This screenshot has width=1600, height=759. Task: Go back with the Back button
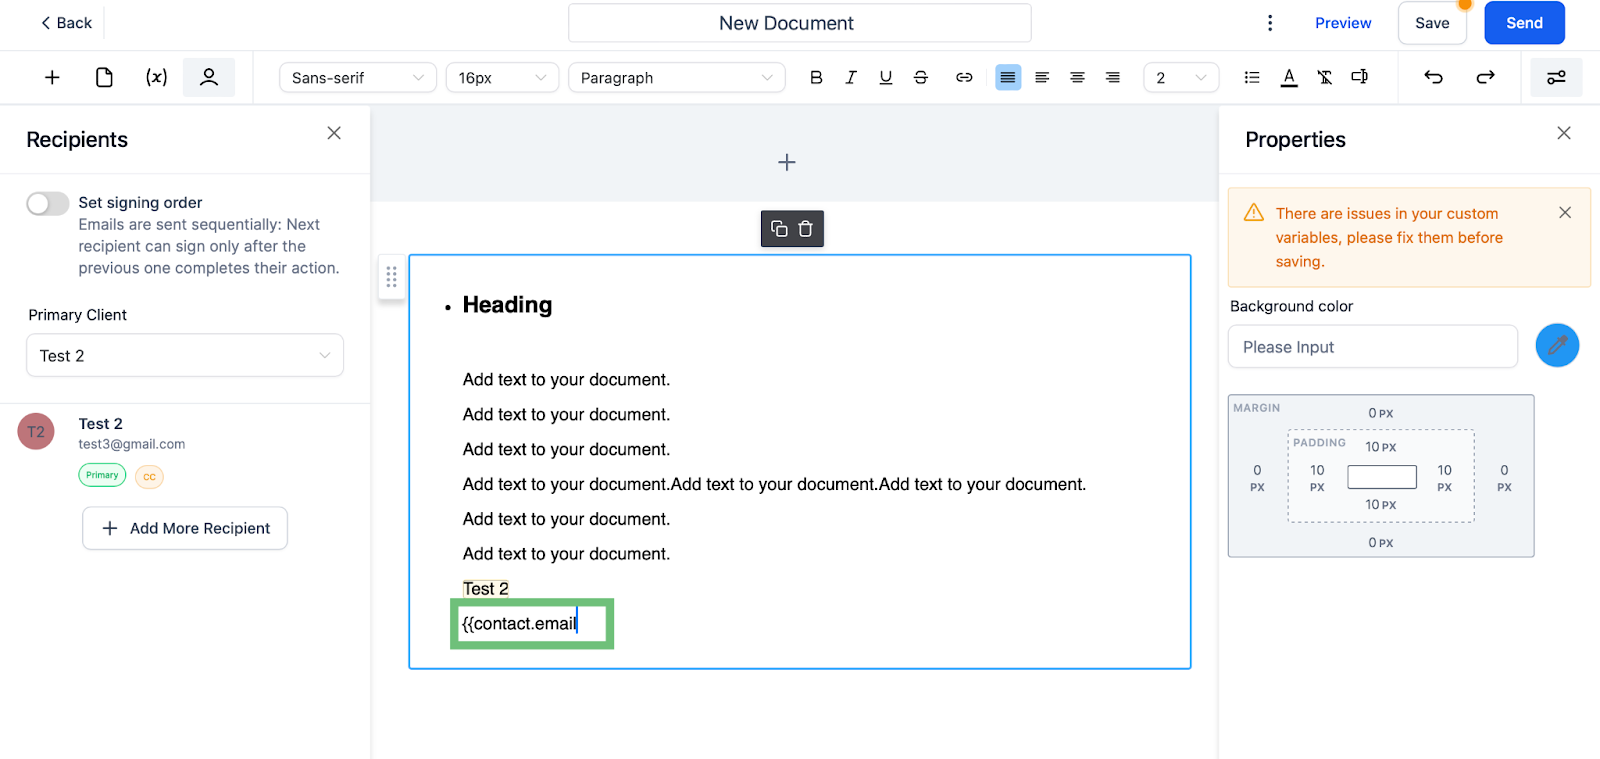pos(66,23)
